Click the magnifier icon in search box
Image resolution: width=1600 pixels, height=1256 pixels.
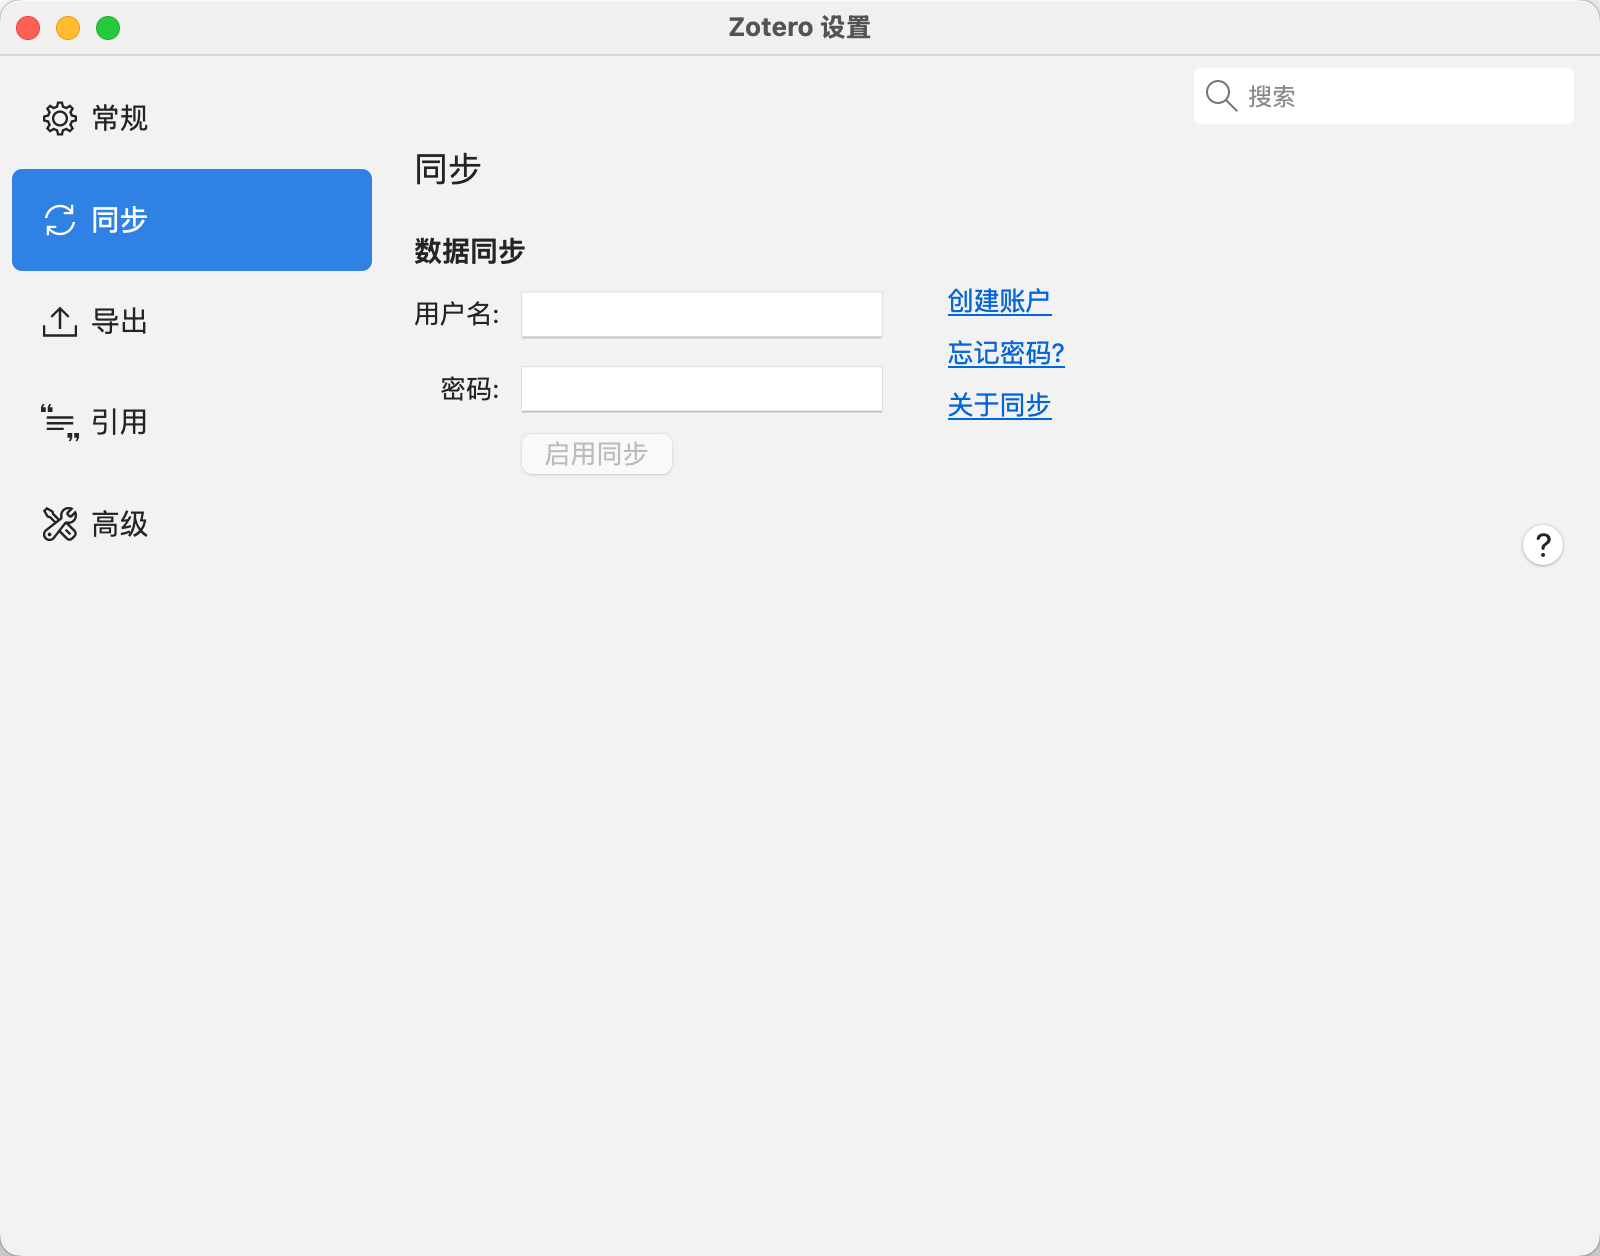[x=1221, y=96]
